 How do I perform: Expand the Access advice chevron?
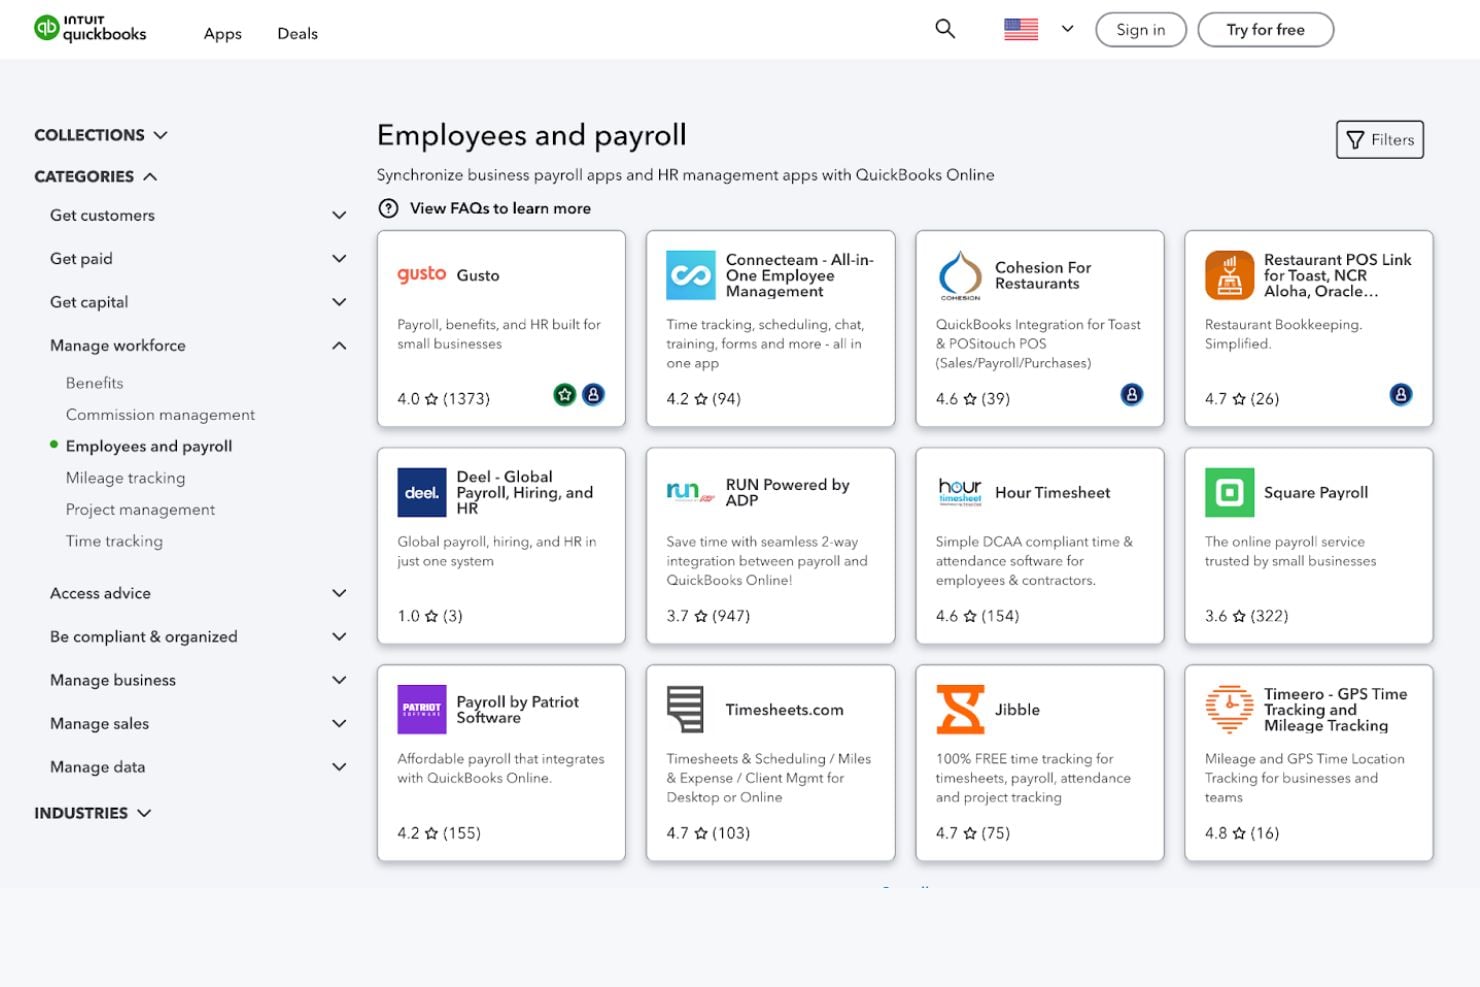click(x=339, y=593)
